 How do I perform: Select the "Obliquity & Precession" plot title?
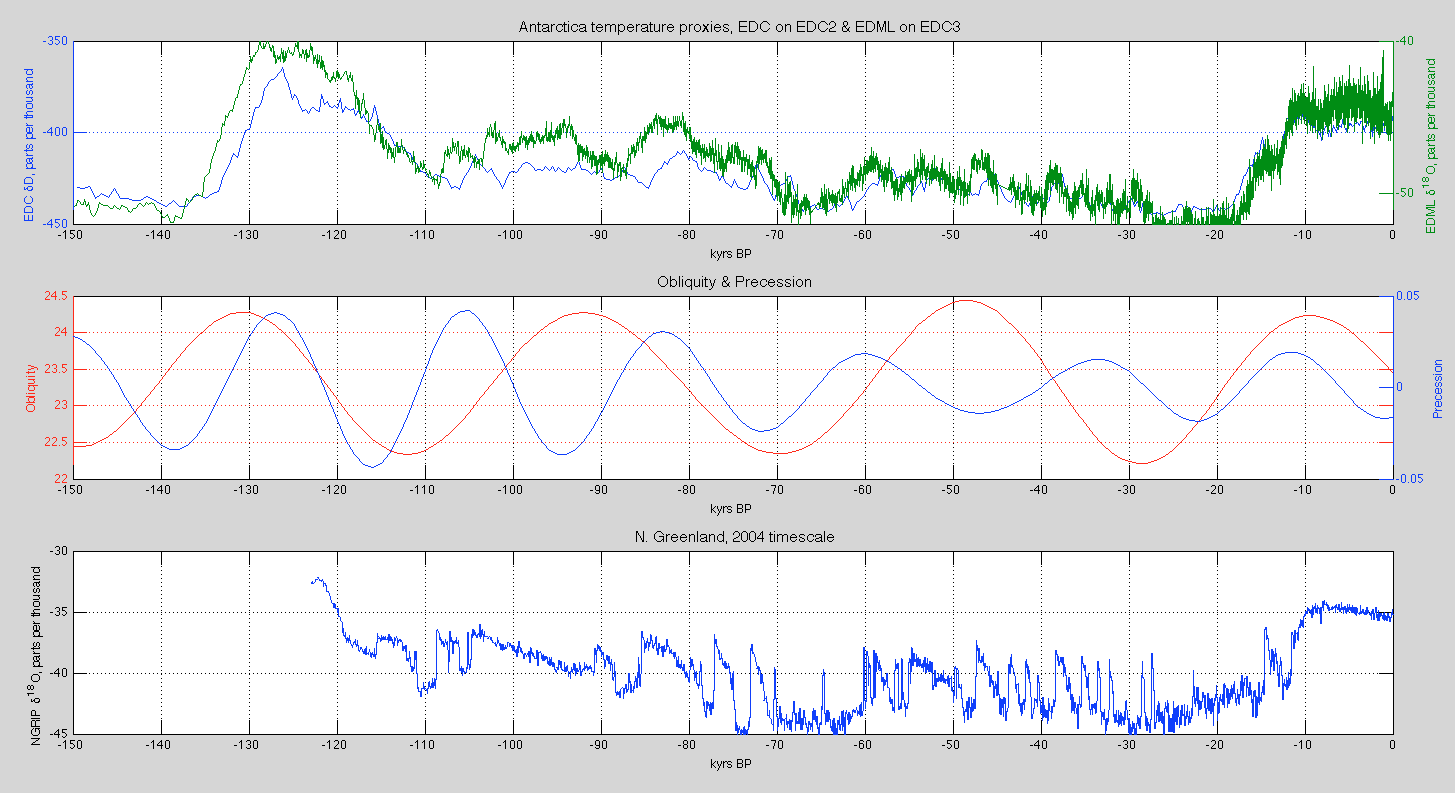tap(734, 282)
